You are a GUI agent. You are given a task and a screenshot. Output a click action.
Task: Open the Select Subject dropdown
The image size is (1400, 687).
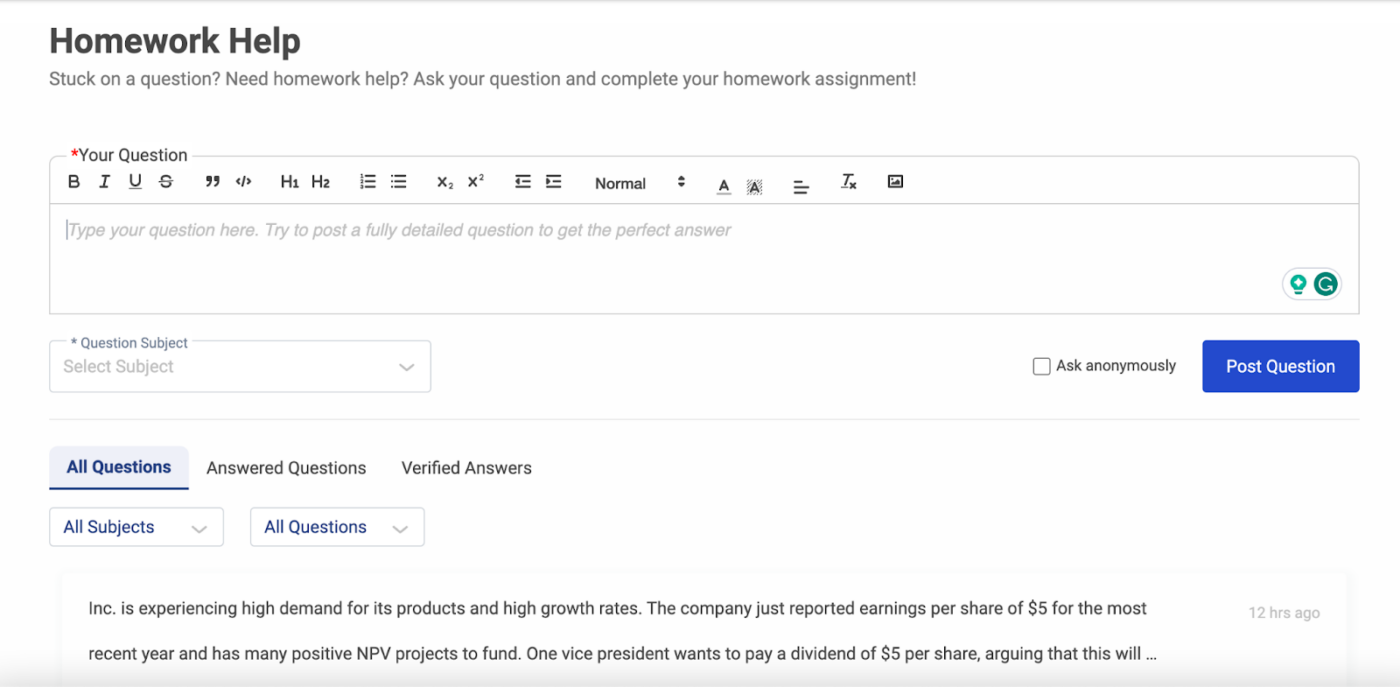coord(240,367)
